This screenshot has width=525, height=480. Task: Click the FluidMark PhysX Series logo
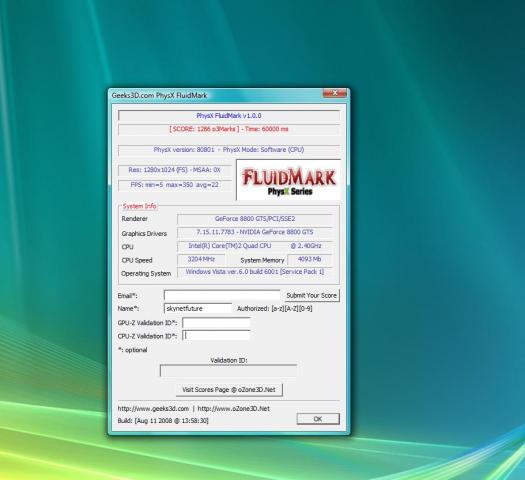pos(289,180)
